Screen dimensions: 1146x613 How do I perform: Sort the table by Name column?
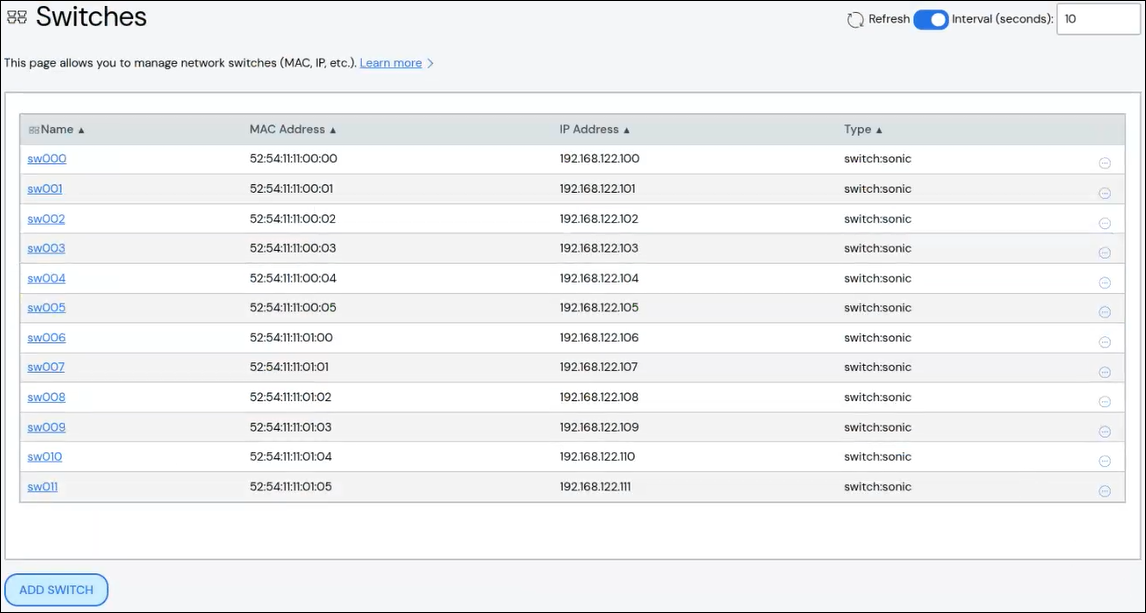tap(57, 130)
